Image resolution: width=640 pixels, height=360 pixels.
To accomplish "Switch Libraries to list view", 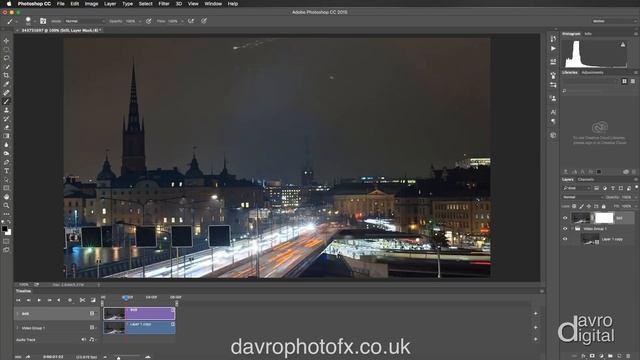I will (x=633, y=81).
